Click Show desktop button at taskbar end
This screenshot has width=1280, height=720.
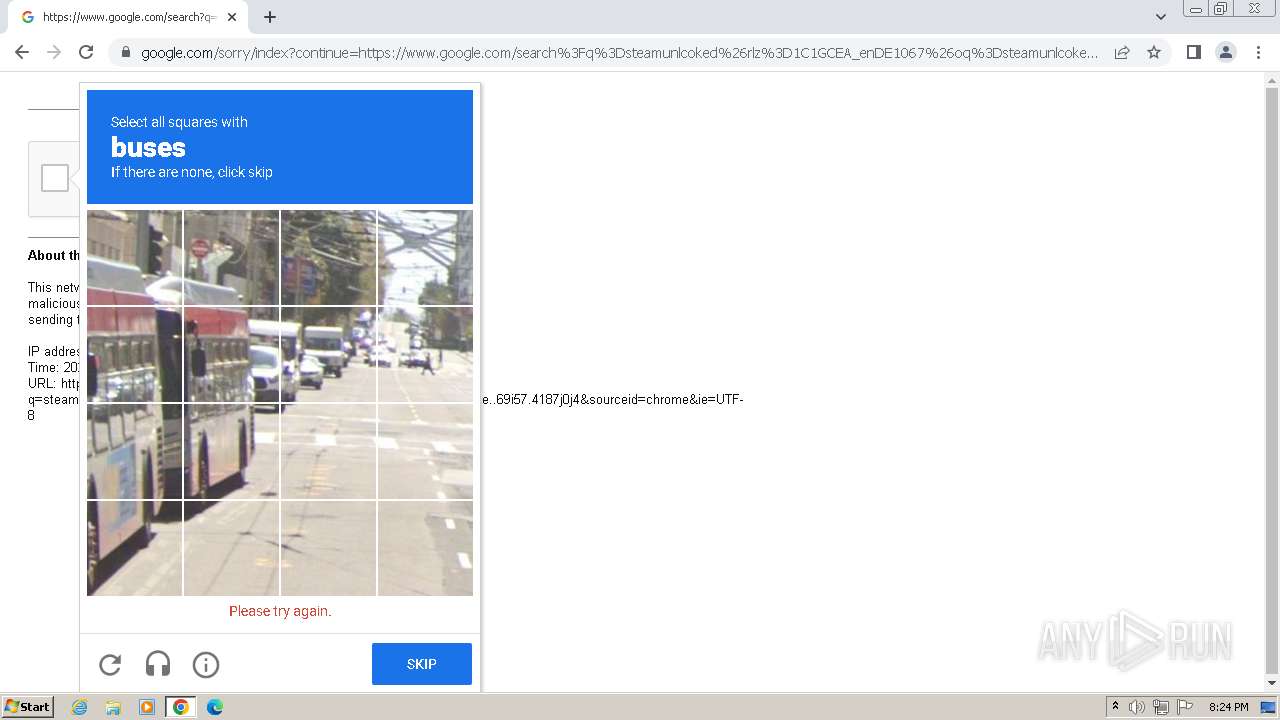[x=1268, y=707]
